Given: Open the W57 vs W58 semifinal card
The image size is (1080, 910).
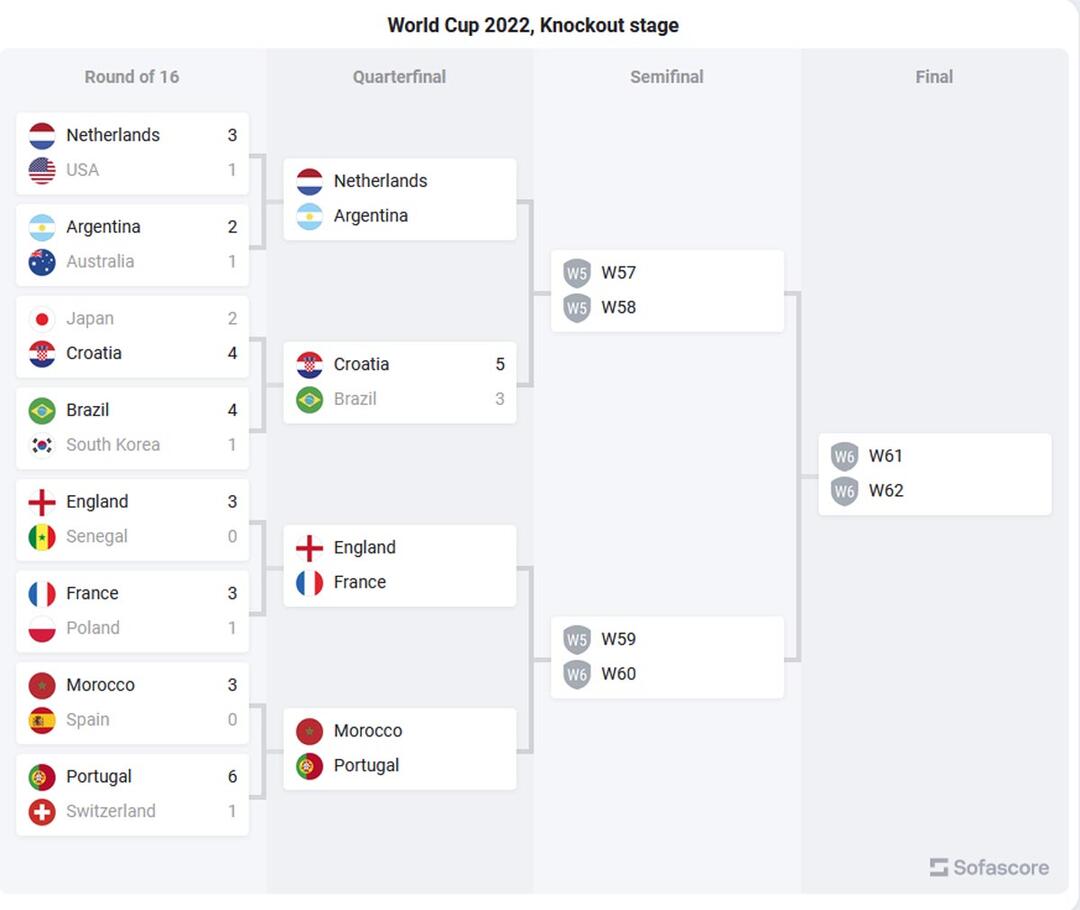Looking at the screenshot, I should tap(667, 290).
